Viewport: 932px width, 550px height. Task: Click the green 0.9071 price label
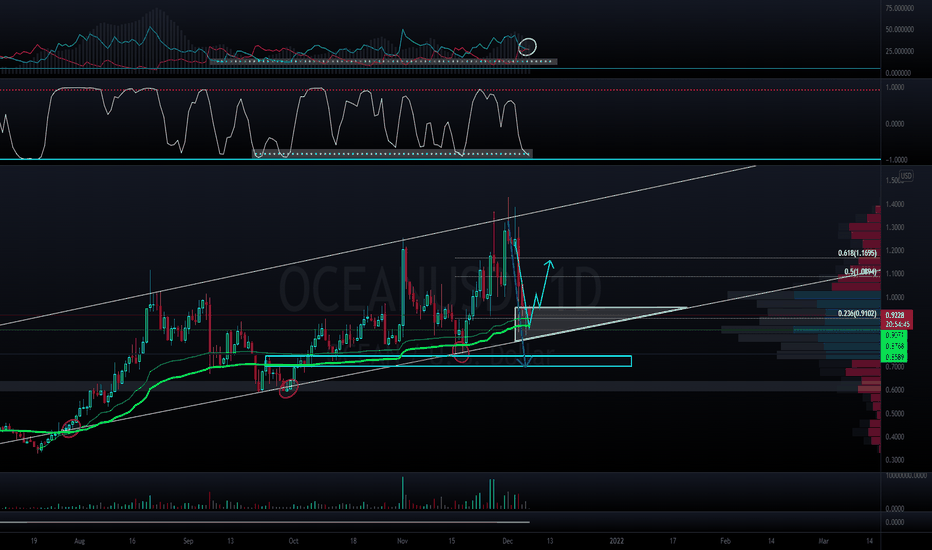tap(895, 335)
